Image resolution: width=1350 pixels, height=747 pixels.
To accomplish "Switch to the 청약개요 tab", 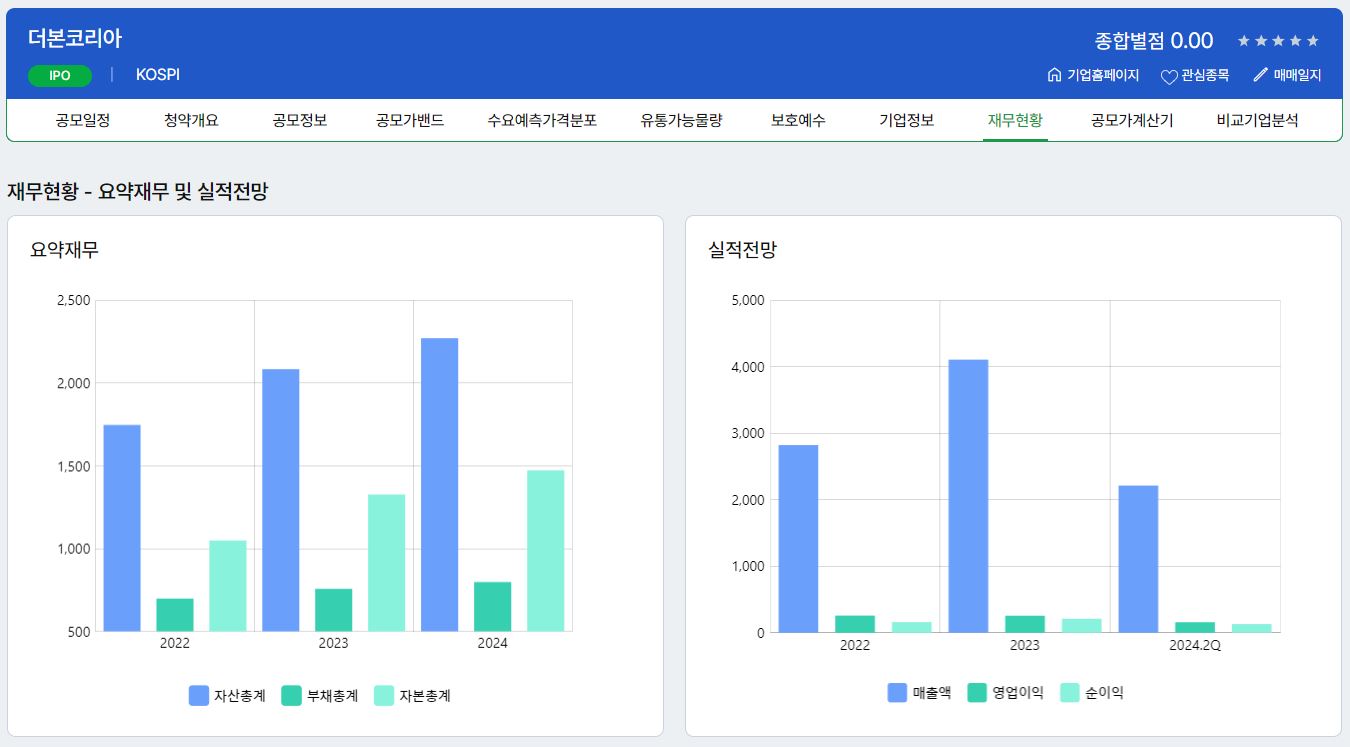I will tap(191, 121).
